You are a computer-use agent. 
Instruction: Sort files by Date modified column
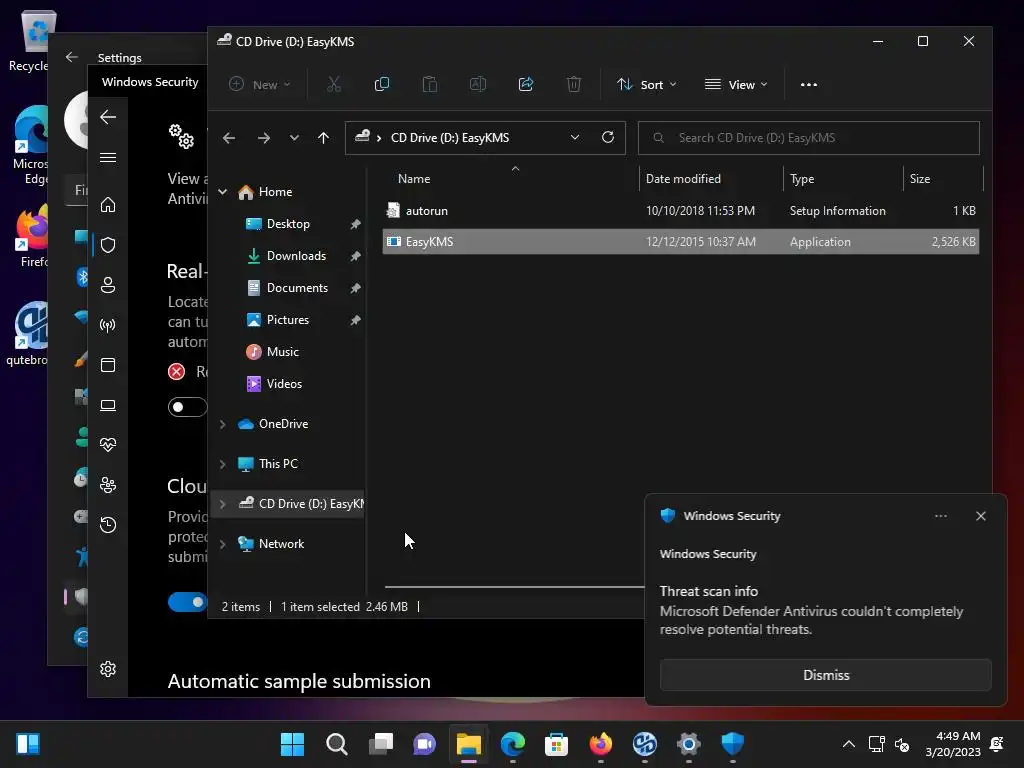pyautogui.click(x=683, y=178)
